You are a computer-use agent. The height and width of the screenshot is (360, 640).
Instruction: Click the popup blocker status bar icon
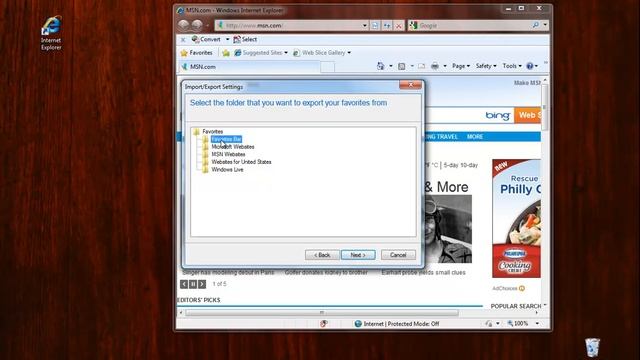pyautogui.click(x=323, y=324)
